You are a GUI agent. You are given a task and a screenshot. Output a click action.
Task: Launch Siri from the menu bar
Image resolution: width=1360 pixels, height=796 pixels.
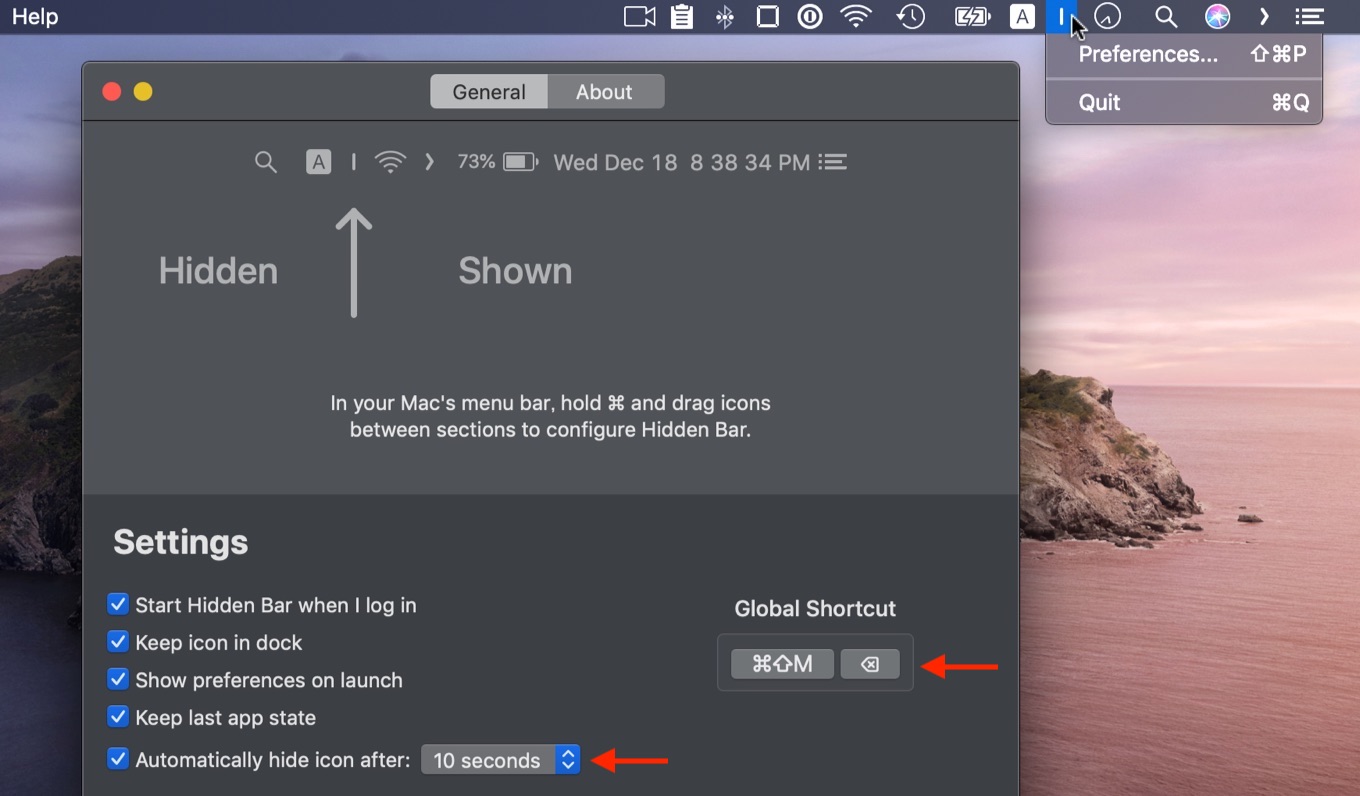coord(1217,17)
